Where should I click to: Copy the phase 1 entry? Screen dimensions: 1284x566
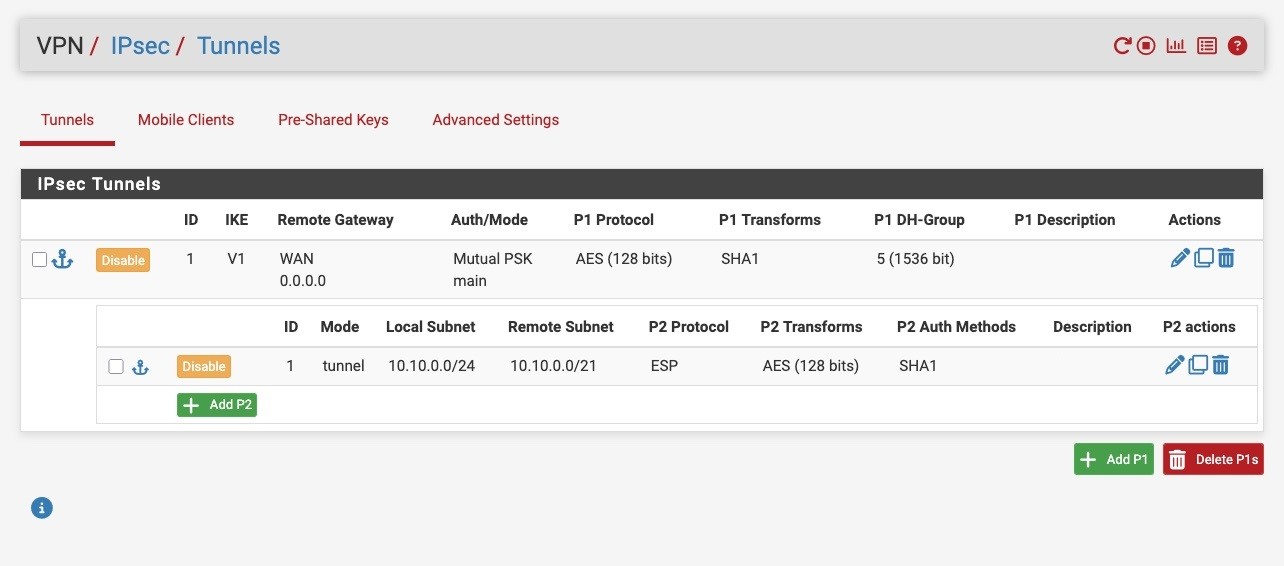tap(1204, 258)
